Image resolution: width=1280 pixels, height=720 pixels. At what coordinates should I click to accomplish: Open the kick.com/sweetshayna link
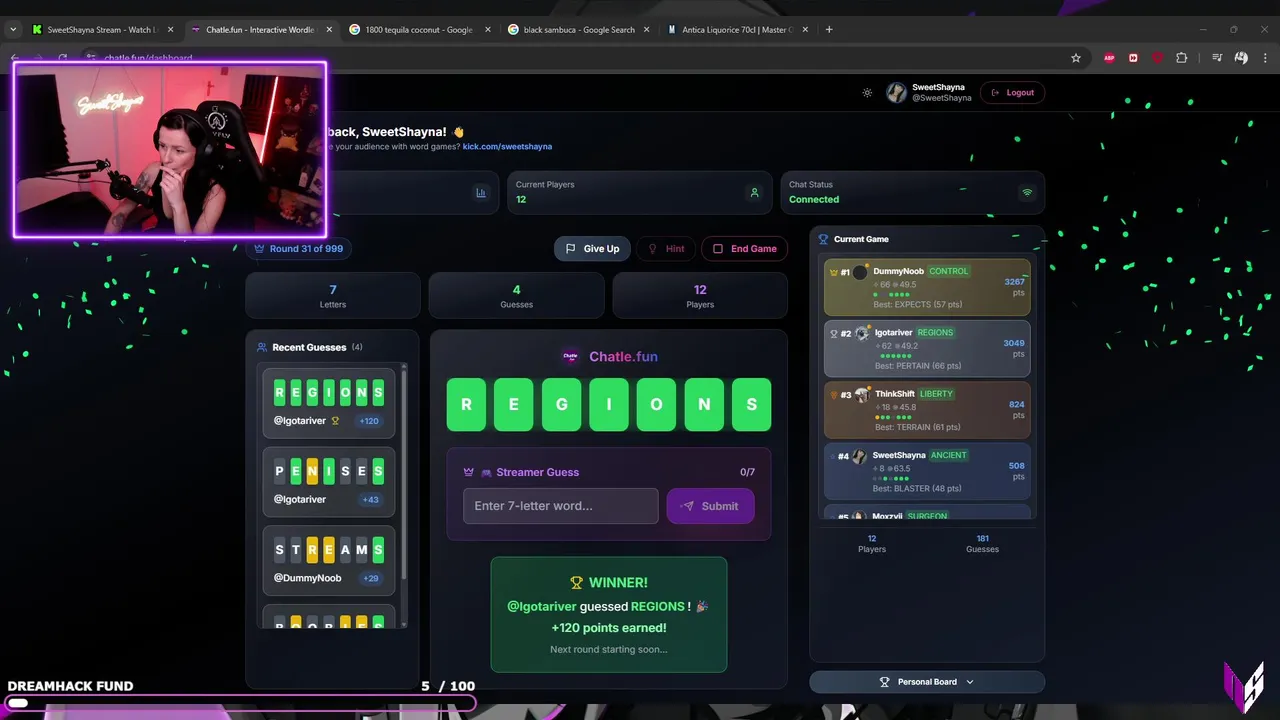(507, 146)
